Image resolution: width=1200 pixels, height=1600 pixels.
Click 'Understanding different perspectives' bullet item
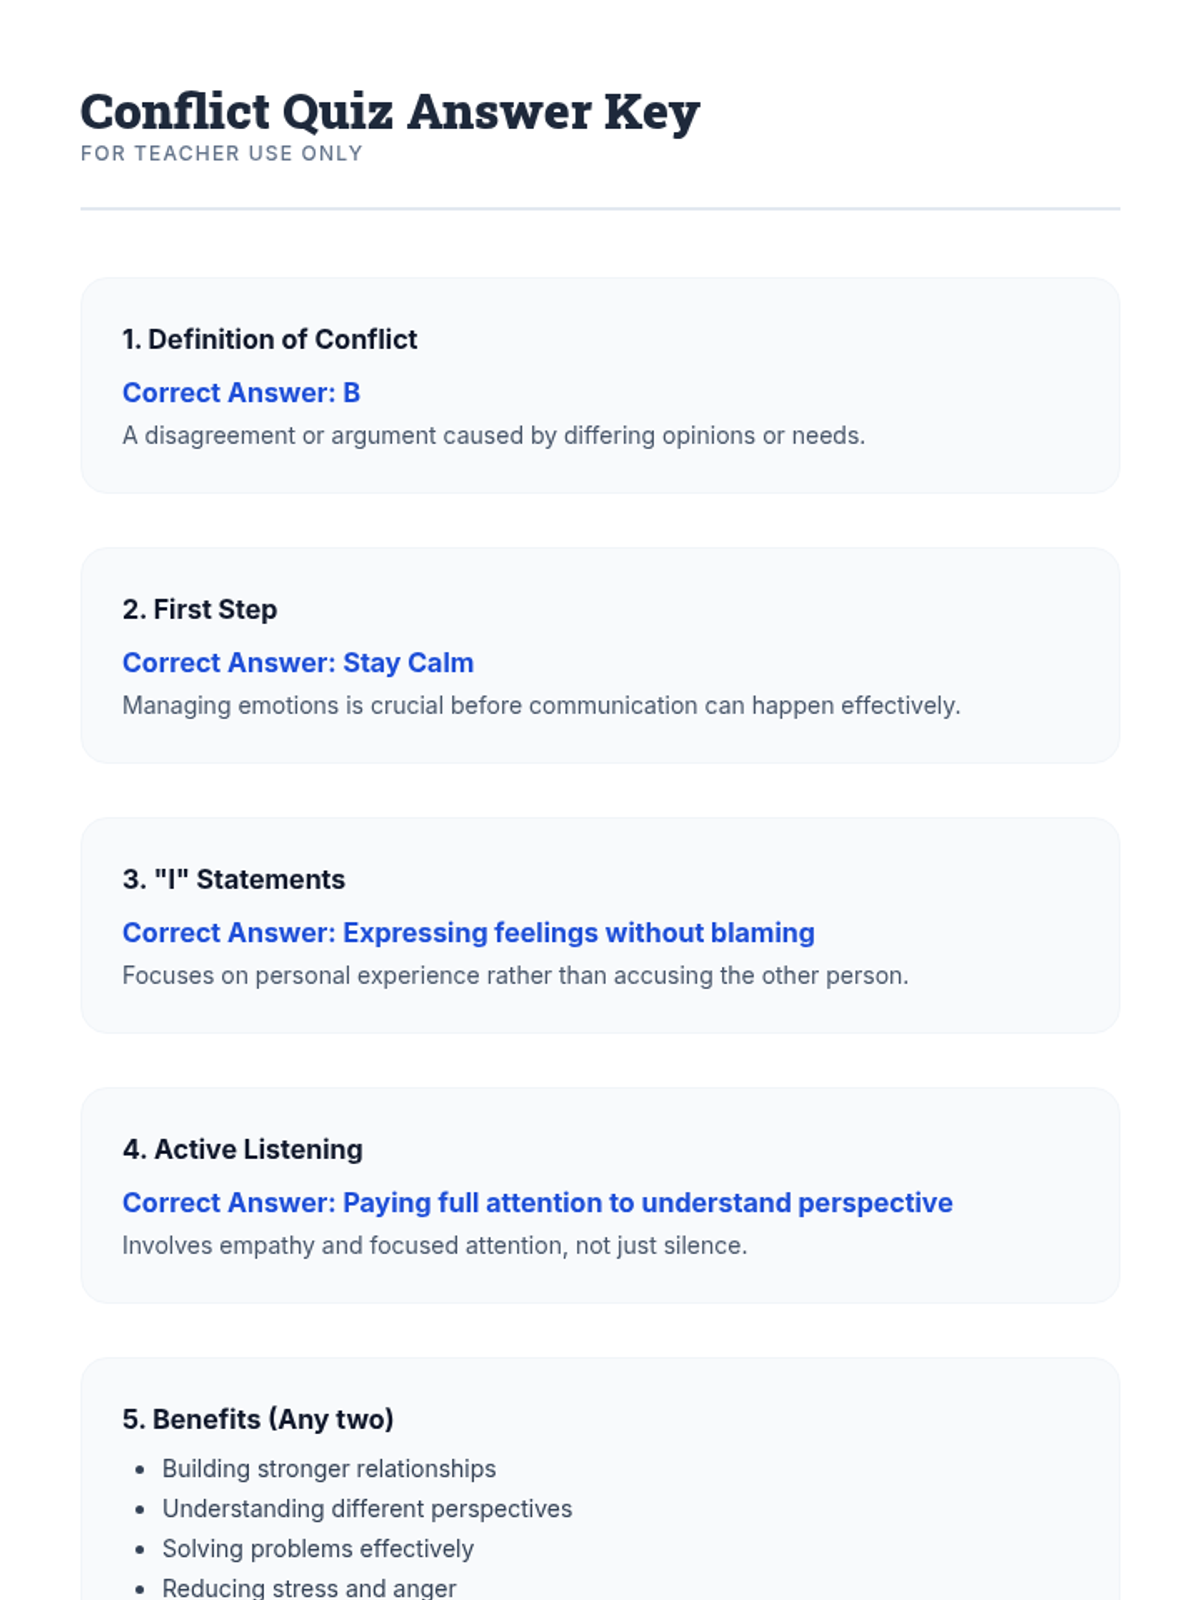click(366, 1509)
